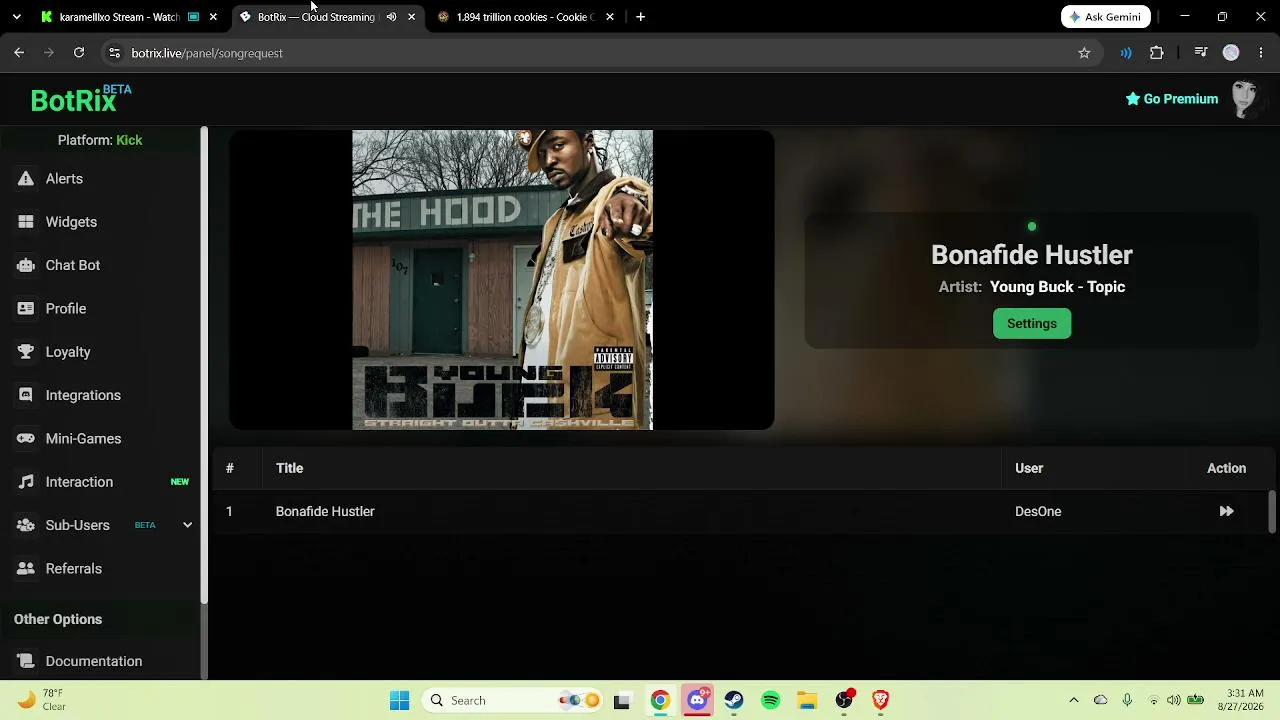
Task: Open the Interaction menu item
Action: click(x=79, y=482)
